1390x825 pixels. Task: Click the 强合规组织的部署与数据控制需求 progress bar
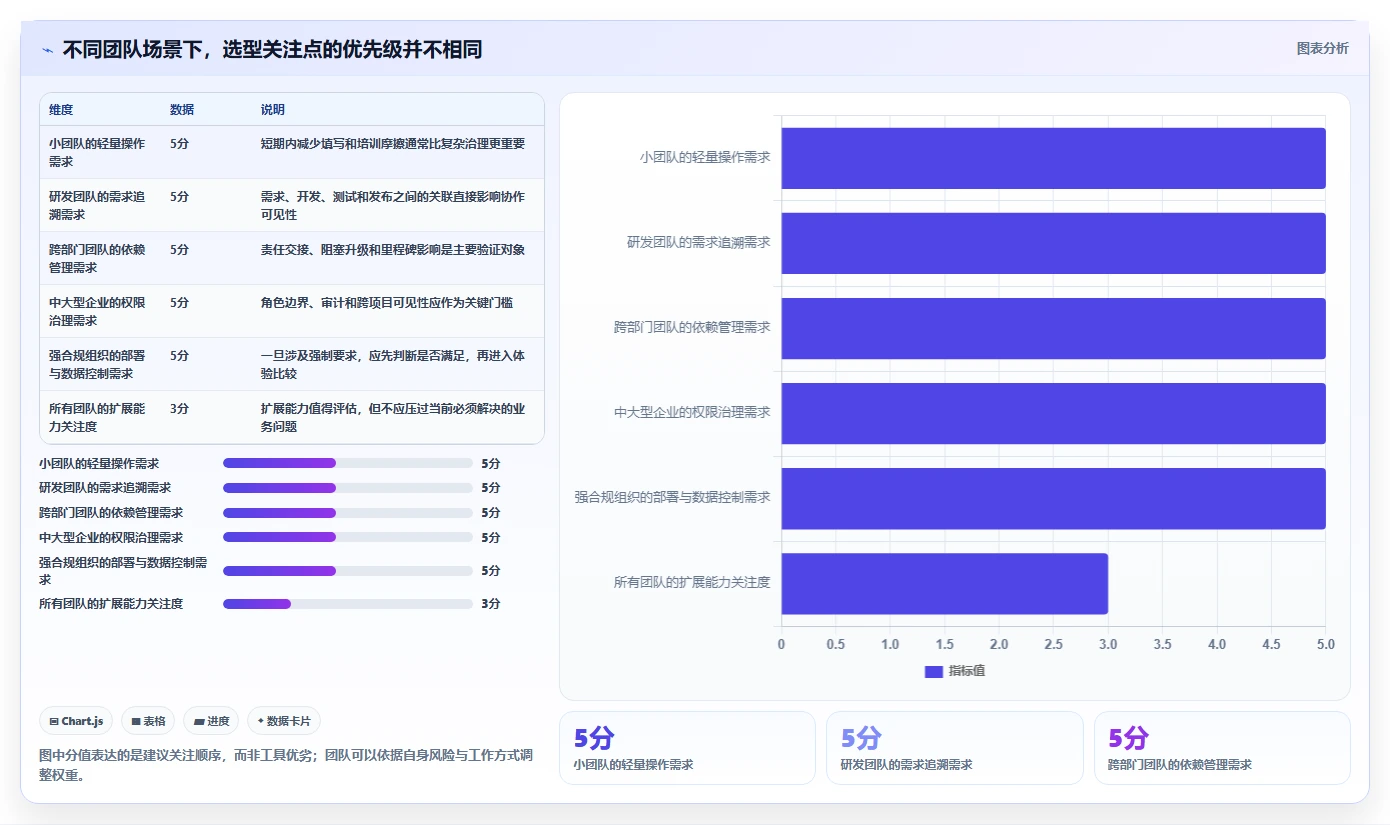tap(348, 571)
